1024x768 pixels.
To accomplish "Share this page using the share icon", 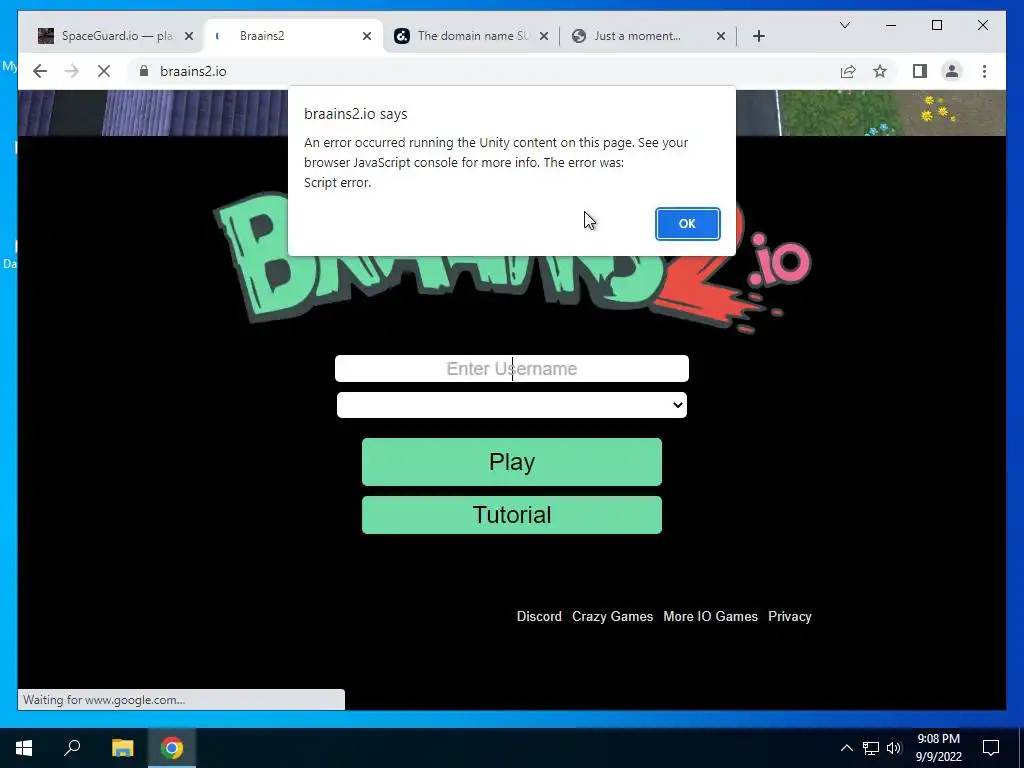I will pos(848,71).
